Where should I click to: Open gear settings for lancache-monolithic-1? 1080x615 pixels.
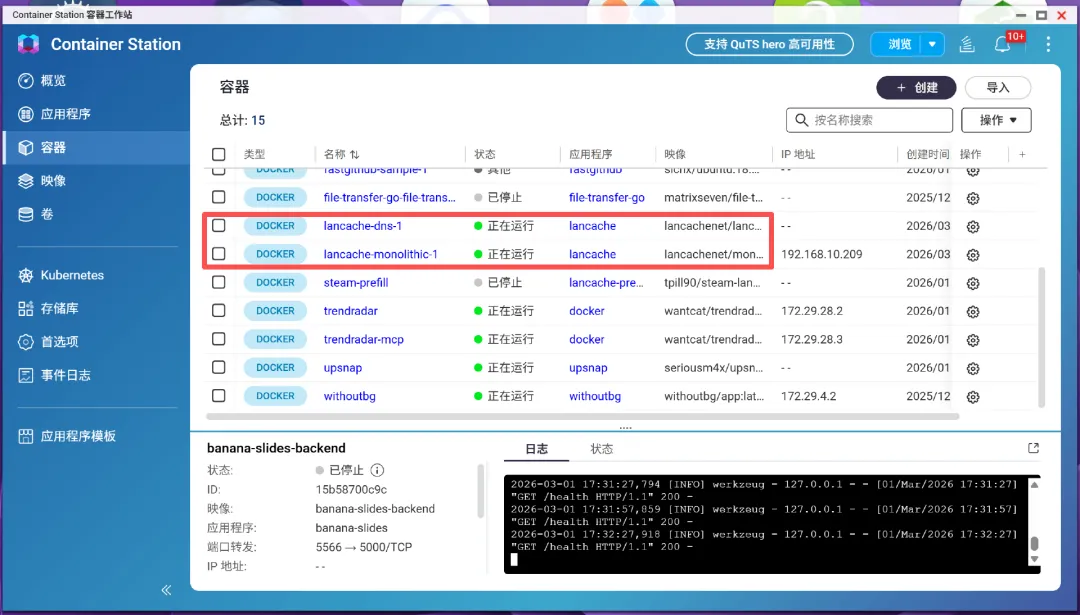(x=973, y=255)
